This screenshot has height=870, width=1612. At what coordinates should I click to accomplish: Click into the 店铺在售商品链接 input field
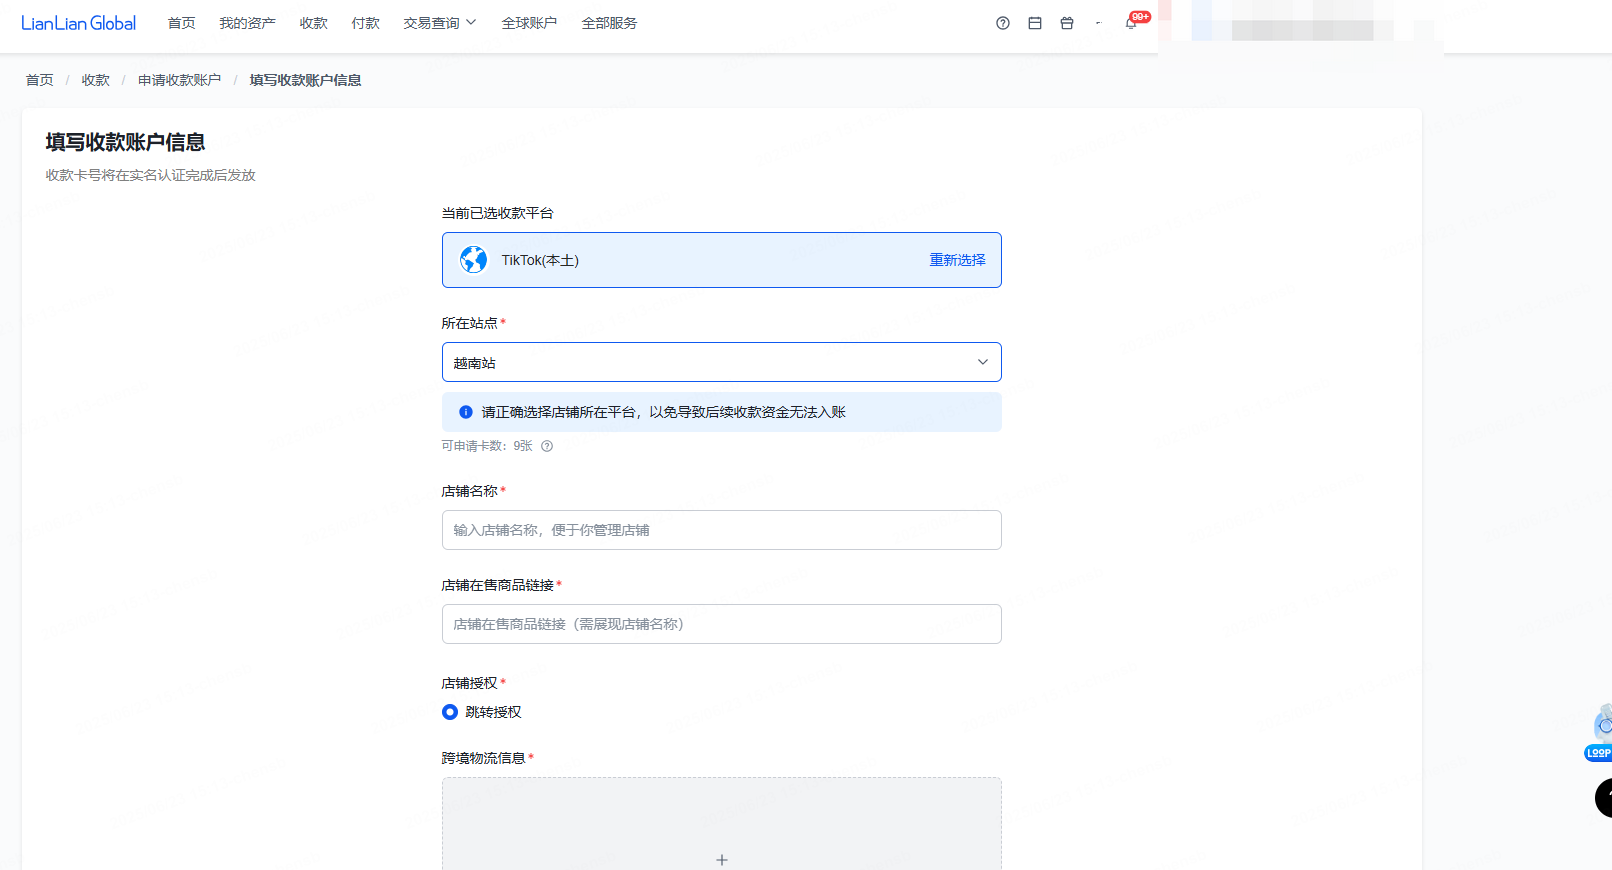coord(721,624)
